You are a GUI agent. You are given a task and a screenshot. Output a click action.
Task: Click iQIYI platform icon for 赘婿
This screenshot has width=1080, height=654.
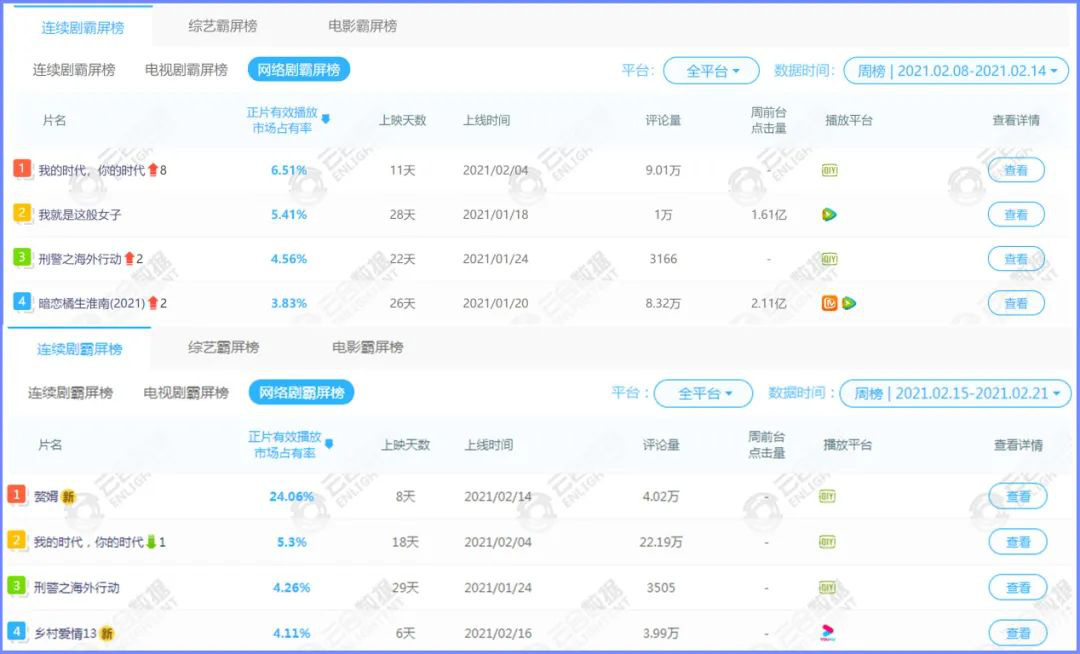[827, 496]
